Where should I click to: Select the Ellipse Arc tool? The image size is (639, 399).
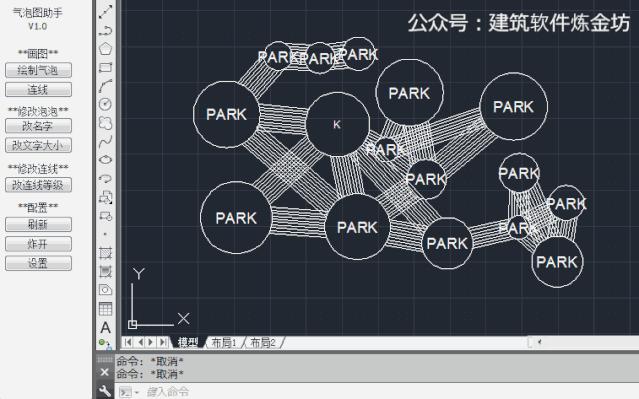click(106, 179)
